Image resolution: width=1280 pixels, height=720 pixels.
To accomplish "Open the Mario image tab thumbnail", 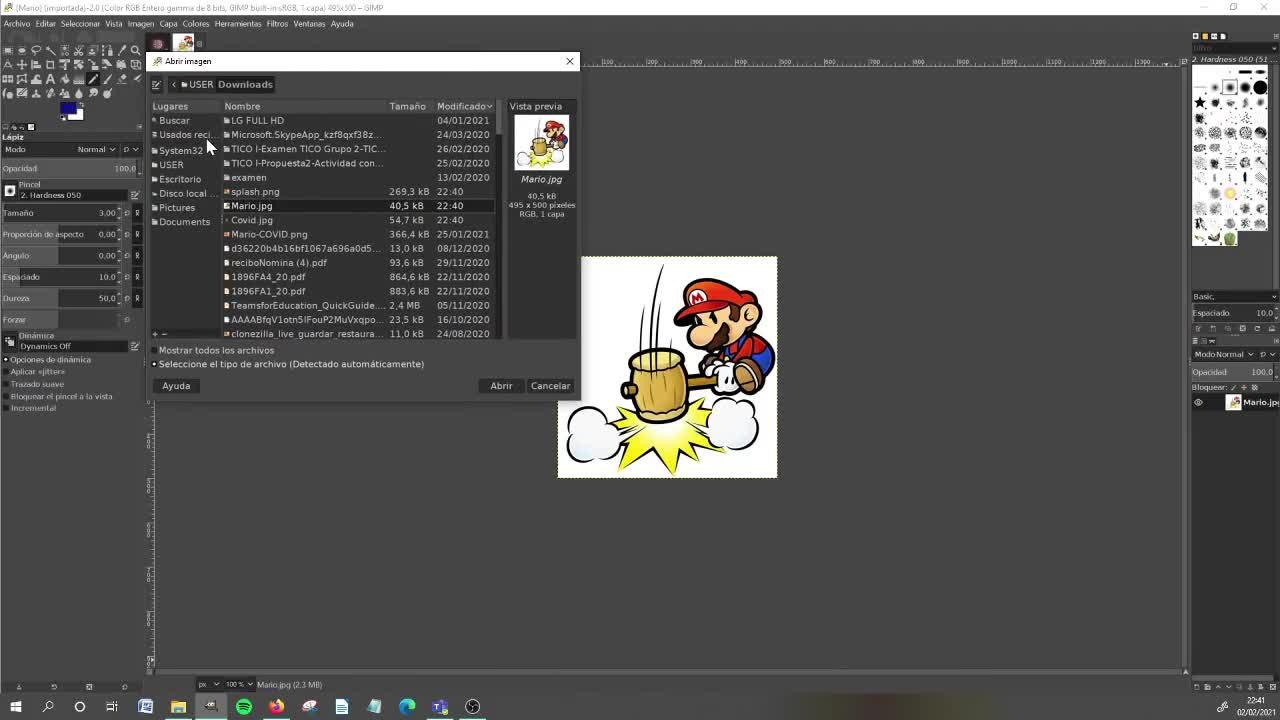I will point(185,43).
